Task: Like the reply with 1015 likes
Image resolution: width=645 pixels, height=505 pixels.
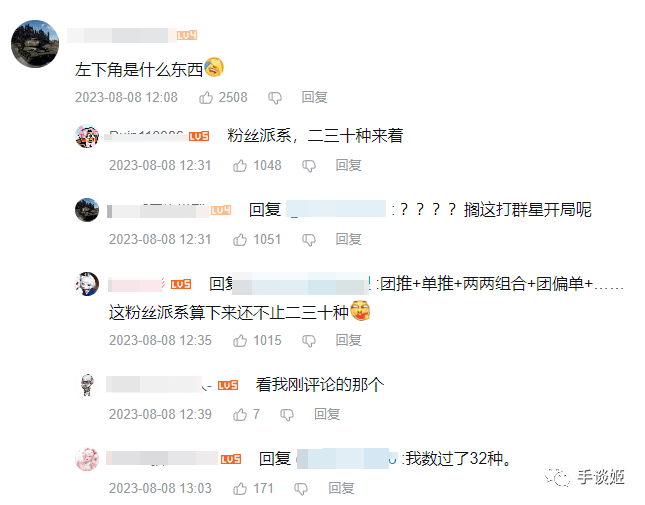Action: pos(240,341)
